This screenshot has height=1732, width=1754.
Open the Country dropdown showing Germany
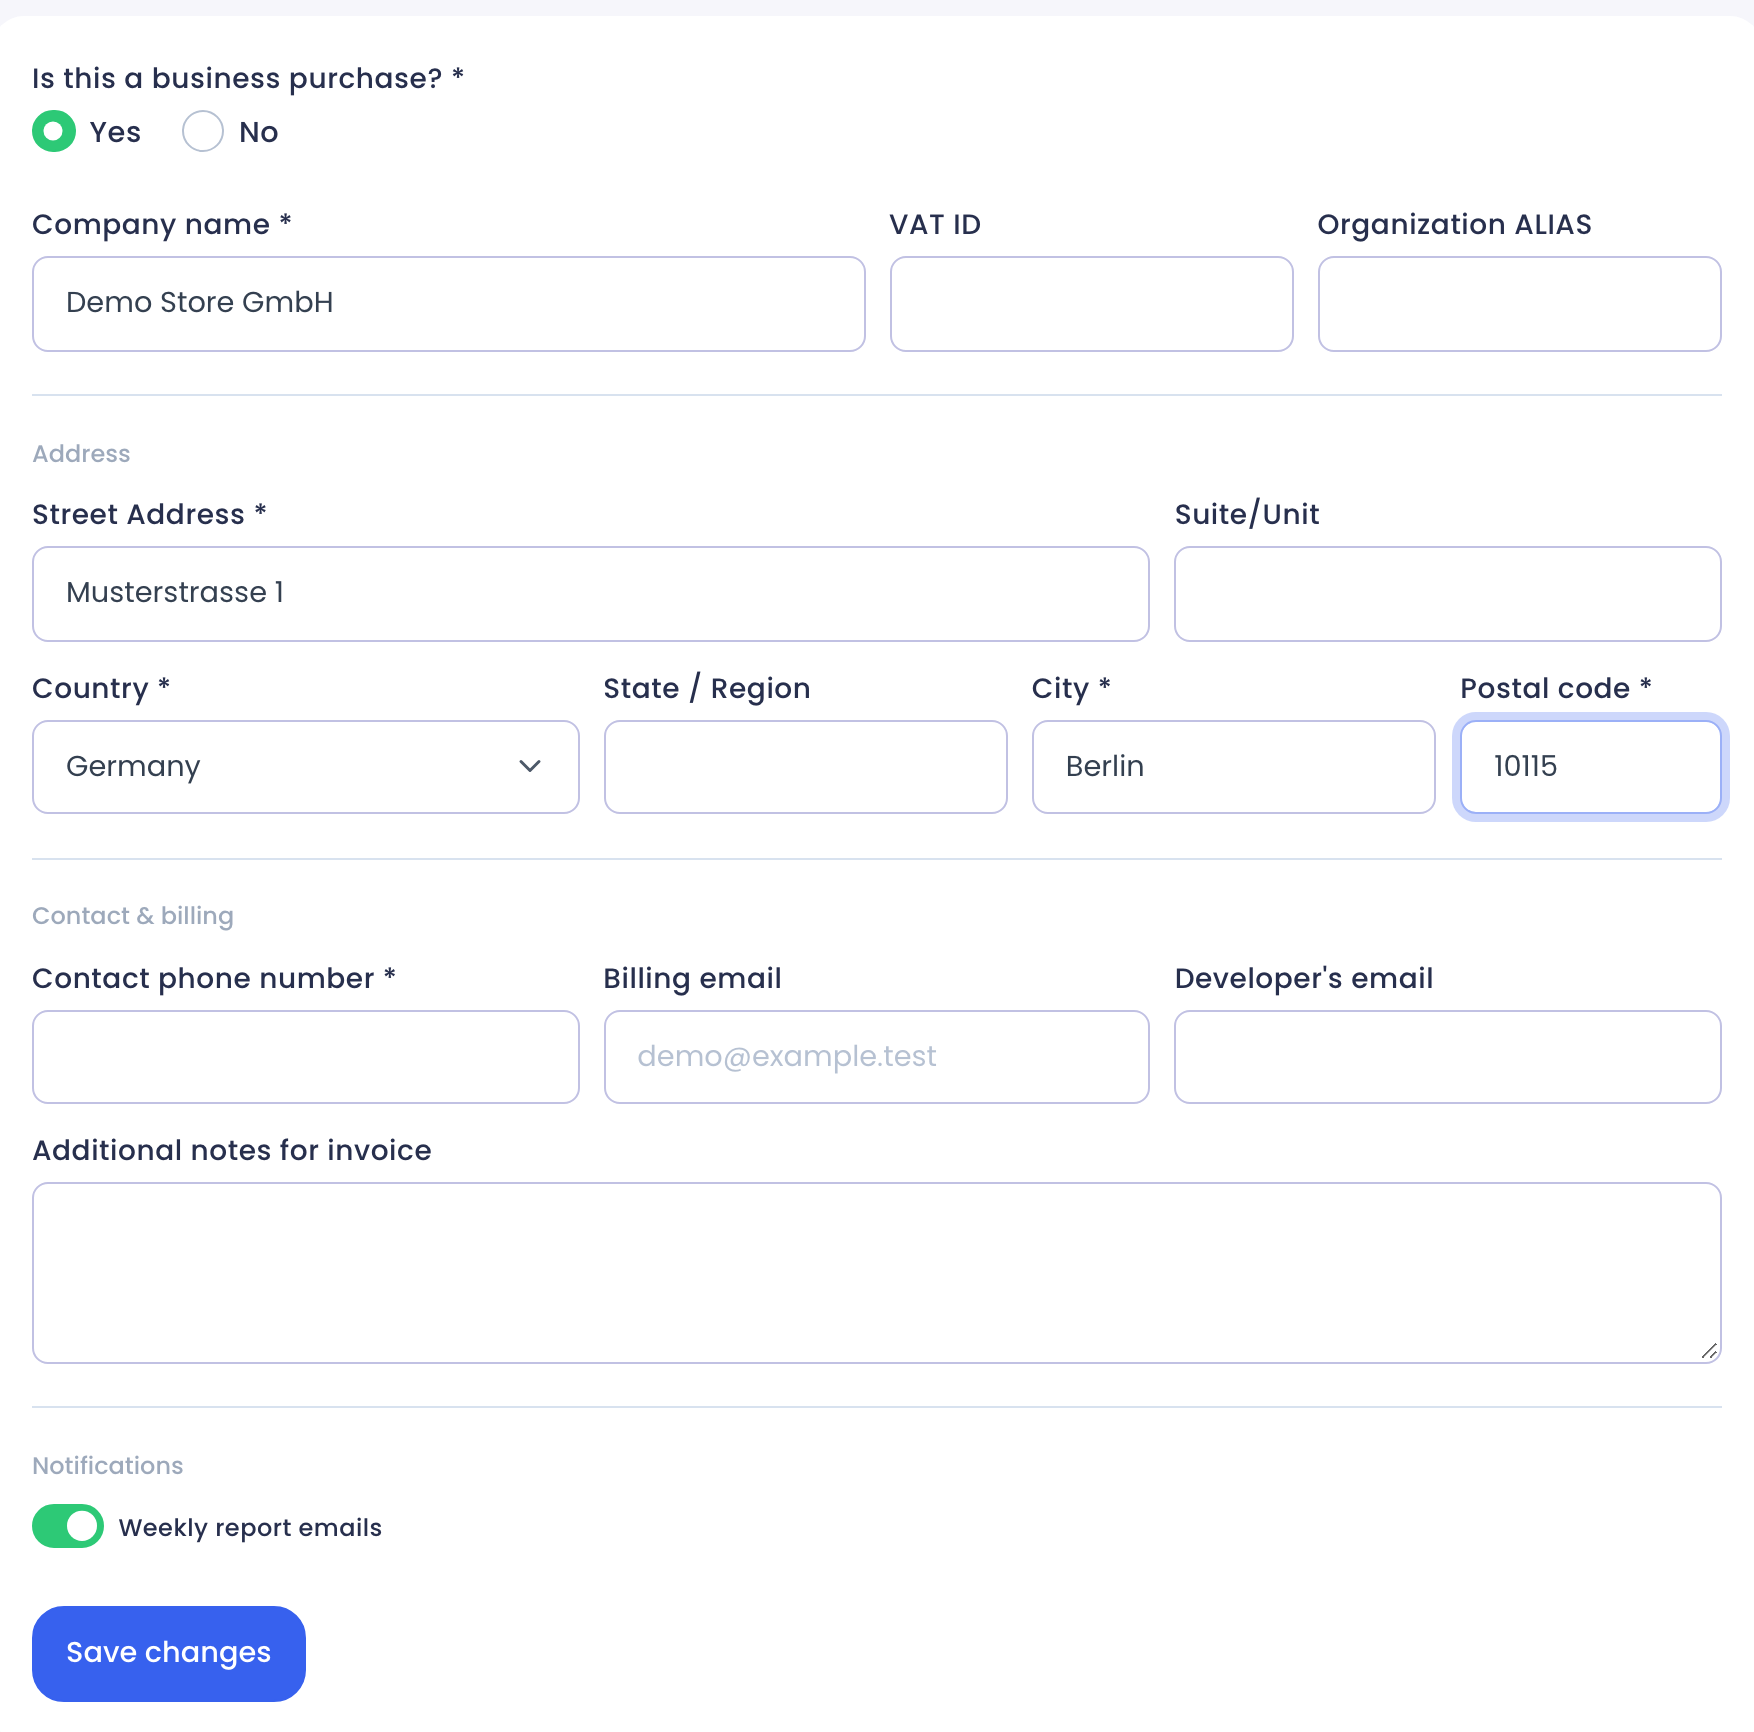306,767
